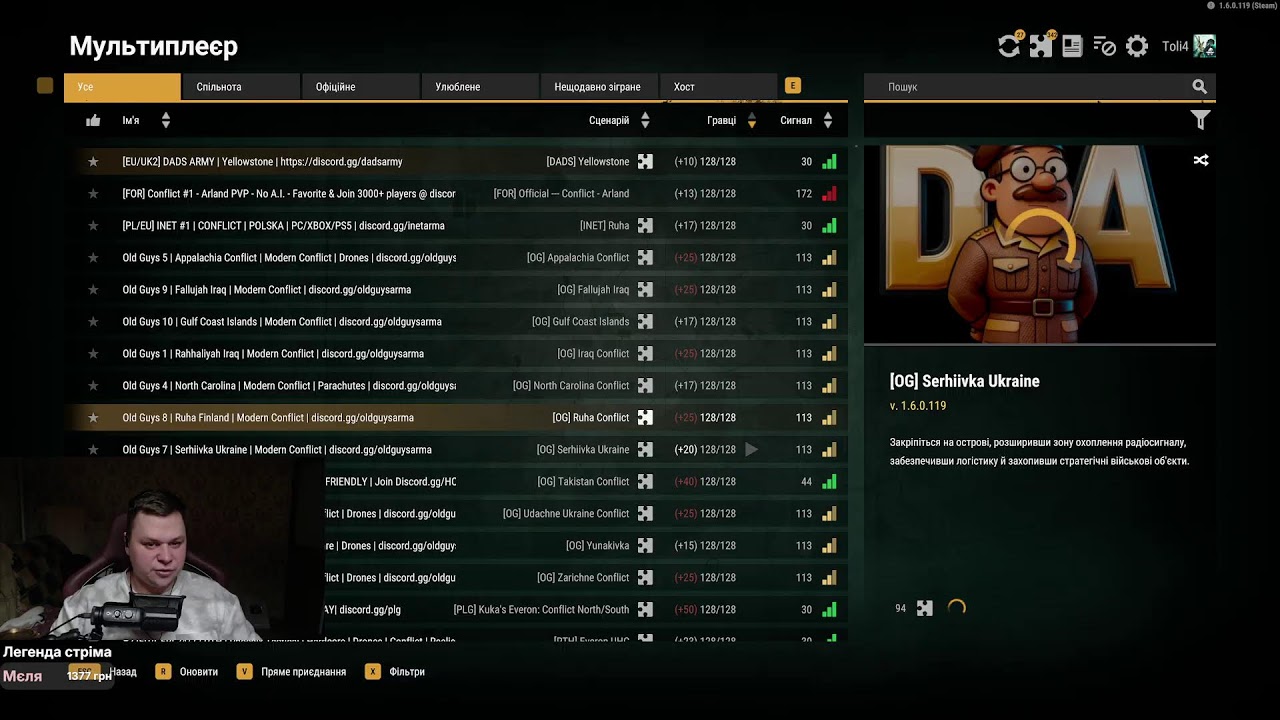Switch to the Улюблене tab
The image size is (1280, 720).
pyautogui.click(x=480, y=87)
